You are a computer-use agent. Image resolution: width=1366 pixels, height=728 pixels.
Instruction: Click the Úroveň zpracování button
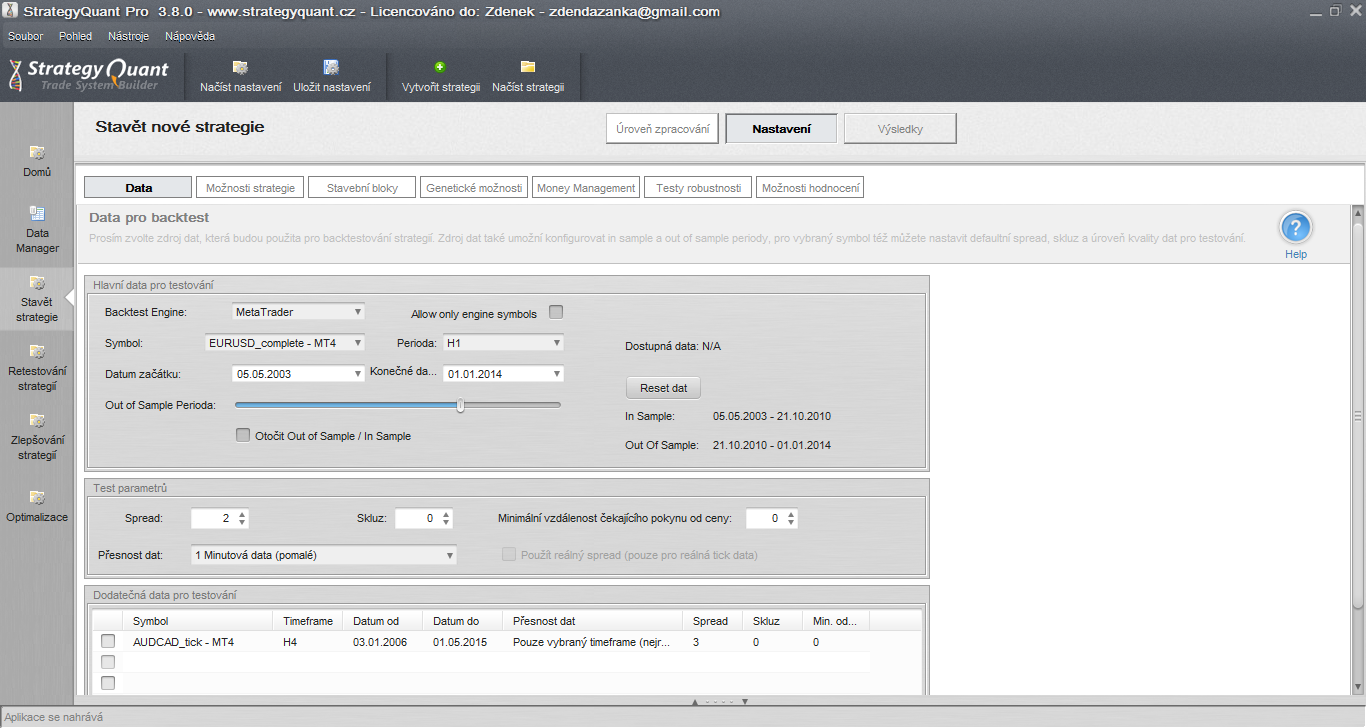pyautogui.click(x=662, y=129)
